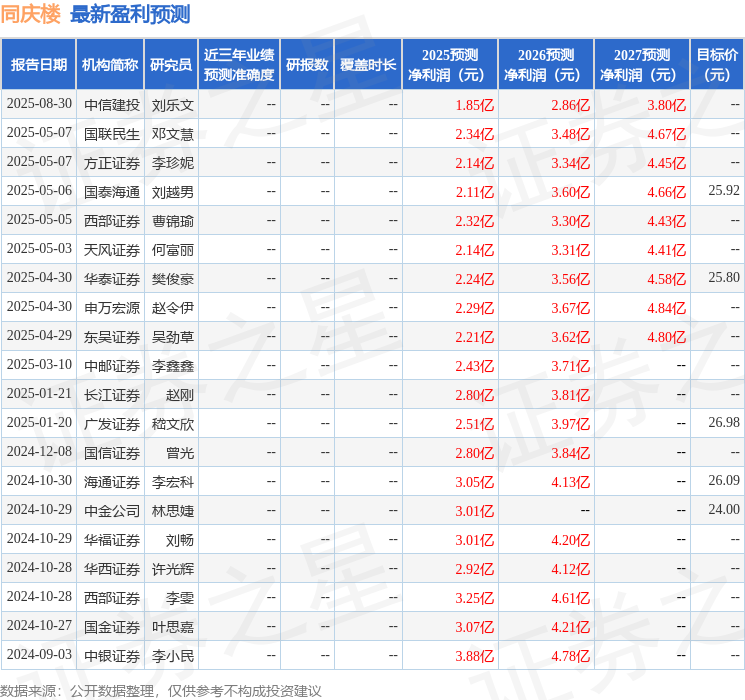Click the 4.84亿 forecast value

(x=666, y=308)
